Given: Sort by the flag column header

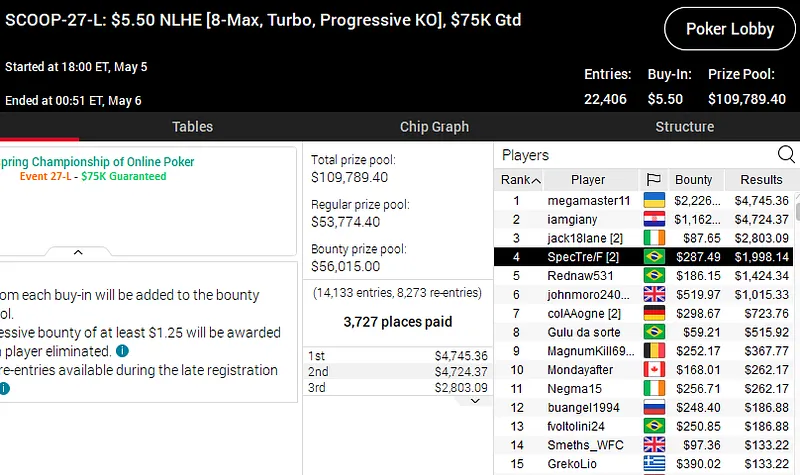Looking at the screenshot, I should (x=655, y=180).
